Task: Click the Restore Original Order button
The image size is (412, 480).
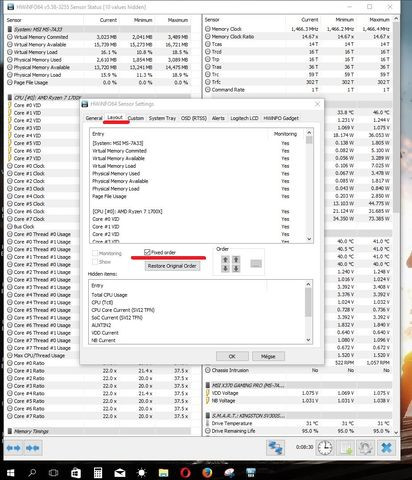Action: click(x=172, y=266)
